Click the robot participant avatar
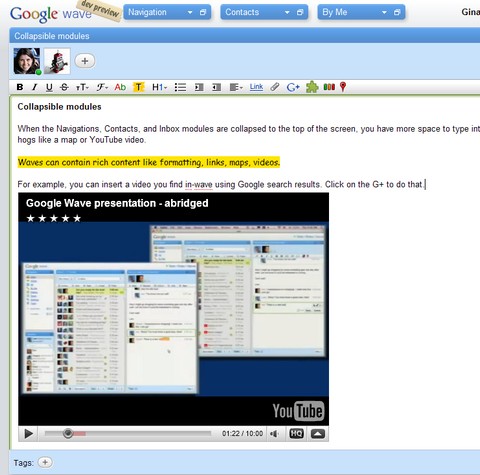The height and width of the screenshot is (475, 480). pos(57,61)
